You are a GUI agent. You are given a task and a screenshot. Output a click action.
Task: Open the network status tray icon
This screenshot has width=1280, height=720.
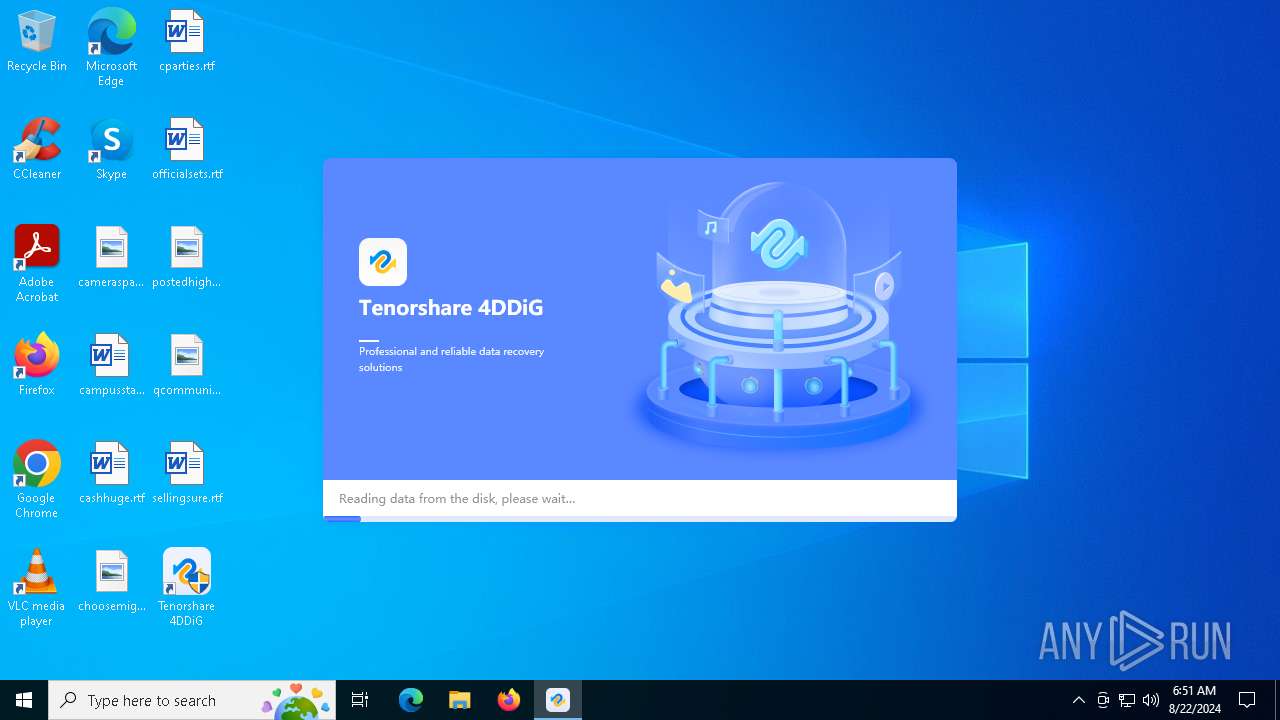(x=1127, y=700)
